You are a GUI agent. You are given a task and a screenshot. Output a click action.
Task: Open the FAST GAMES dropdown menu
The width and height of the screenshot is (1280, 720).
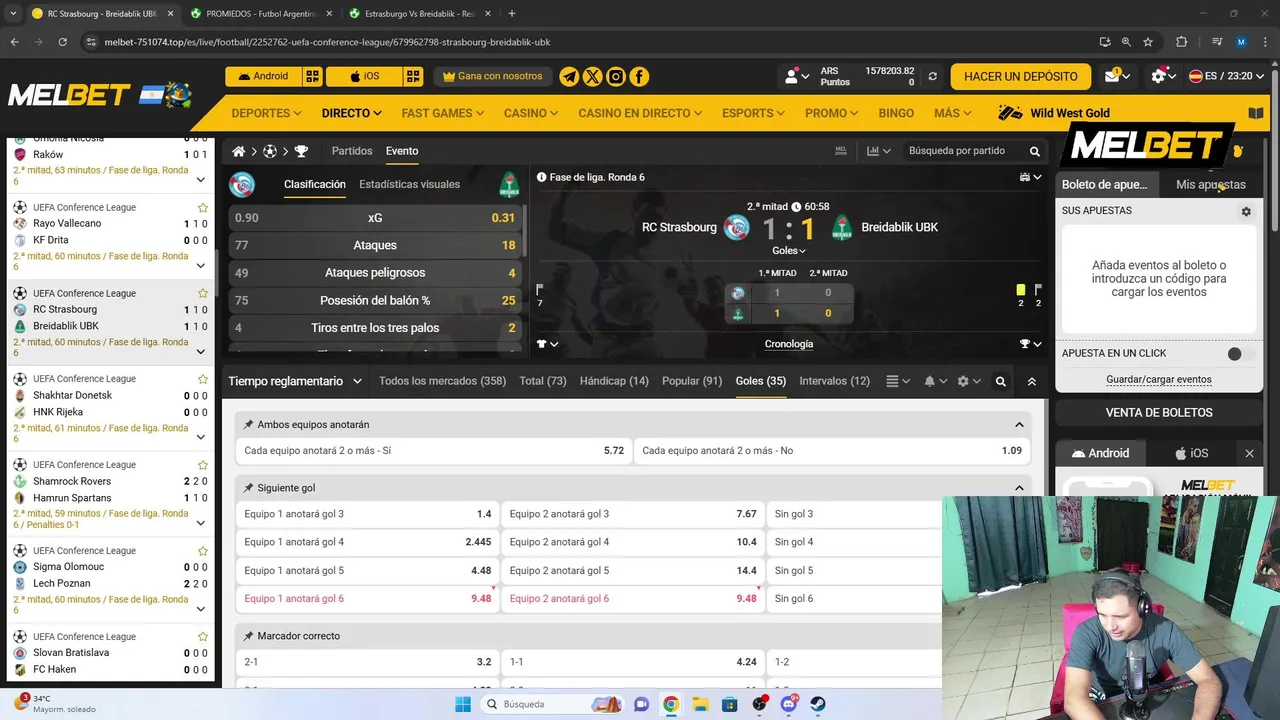[442, 113]
